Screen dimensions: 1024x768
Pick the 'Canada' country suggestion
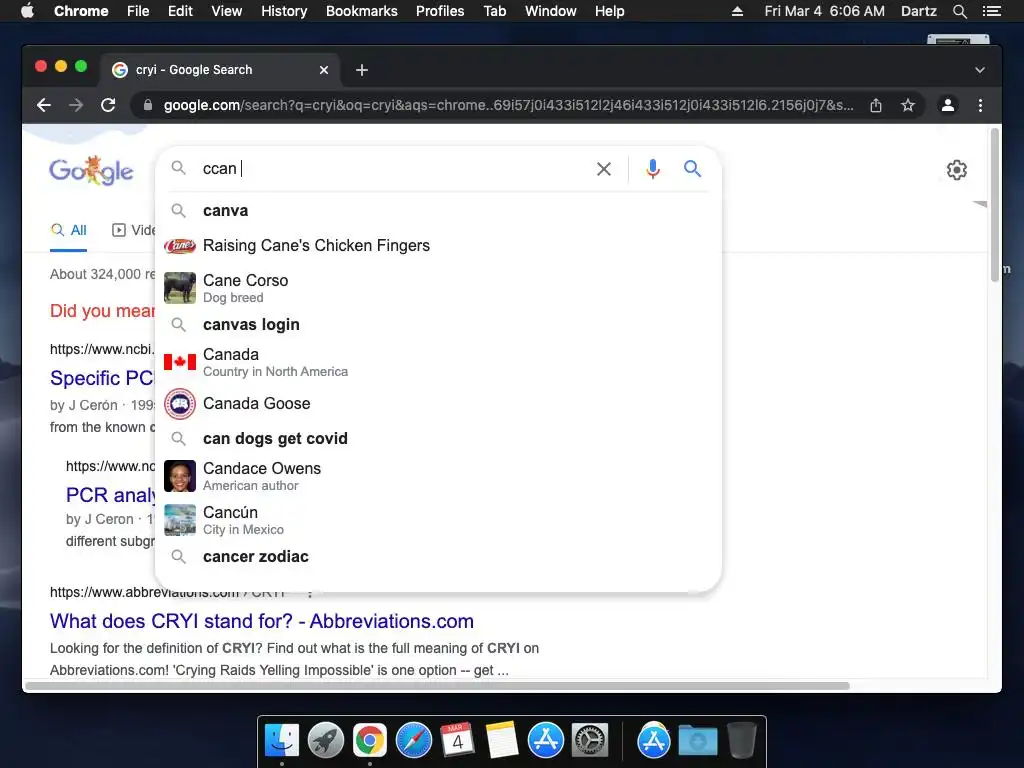click(438, 362)
